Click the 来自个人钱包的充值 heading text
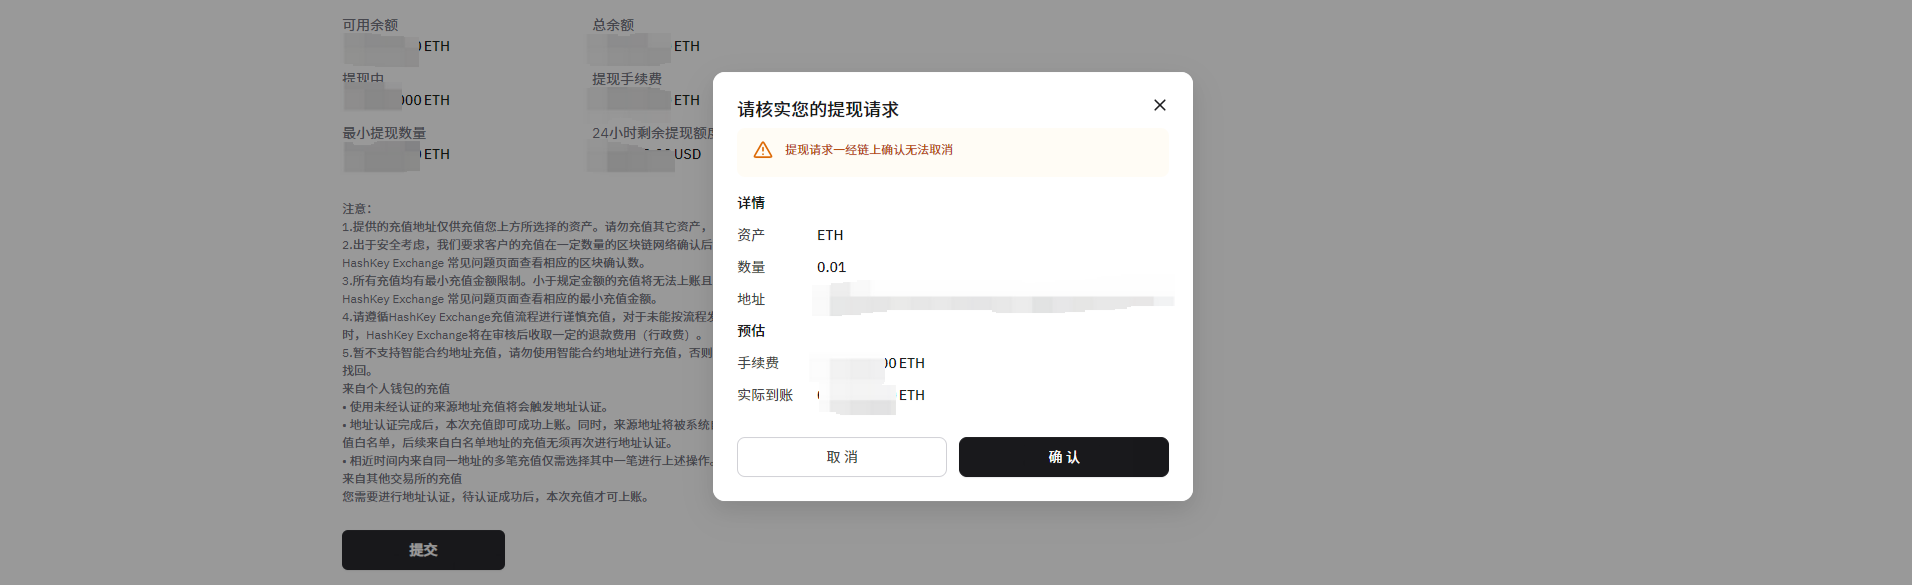 coord(396,389)
